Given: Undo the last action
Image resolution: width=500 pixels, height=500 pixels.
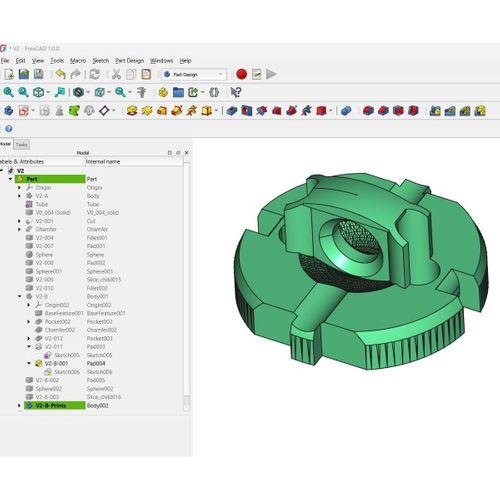Looking at the screenshot, I should [60, 74].
